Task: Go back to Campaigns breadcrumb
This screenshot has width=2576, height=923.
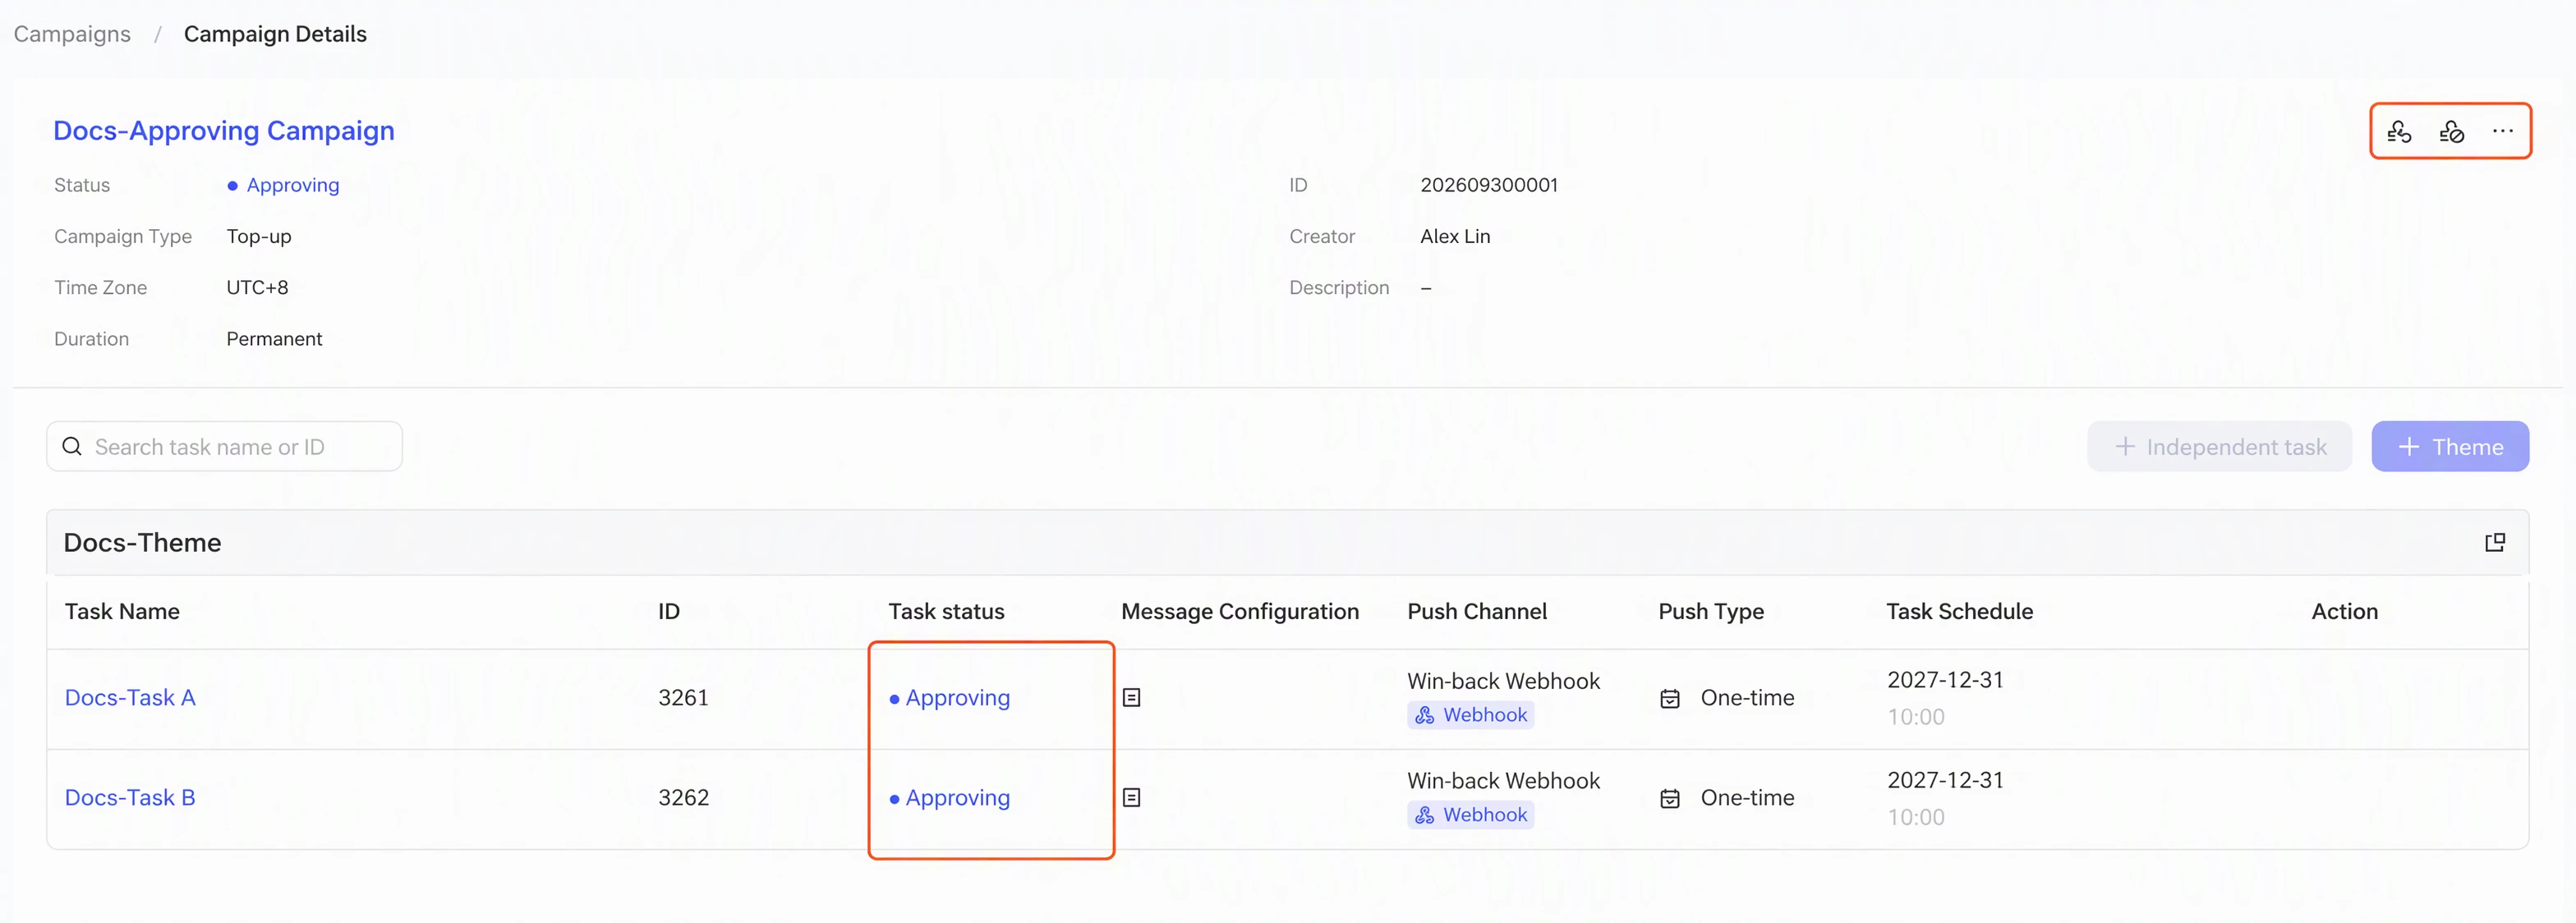Action: pos(72,34)
